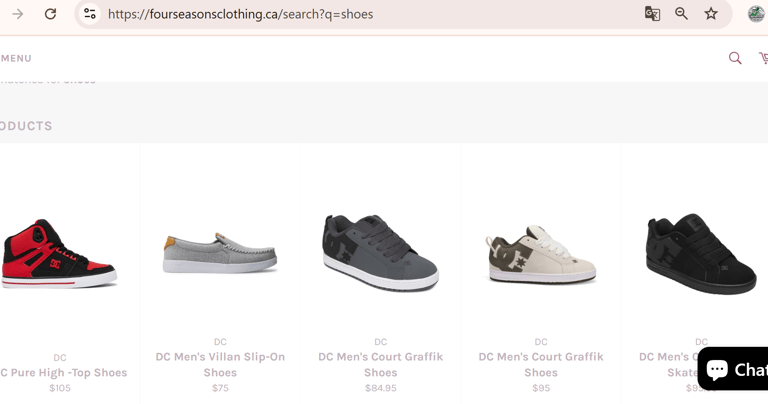The height and width of the screenshot is (404, 768).
Task: Click the zoom magnifier icon in address bar
Action: [x=681, y=14]
